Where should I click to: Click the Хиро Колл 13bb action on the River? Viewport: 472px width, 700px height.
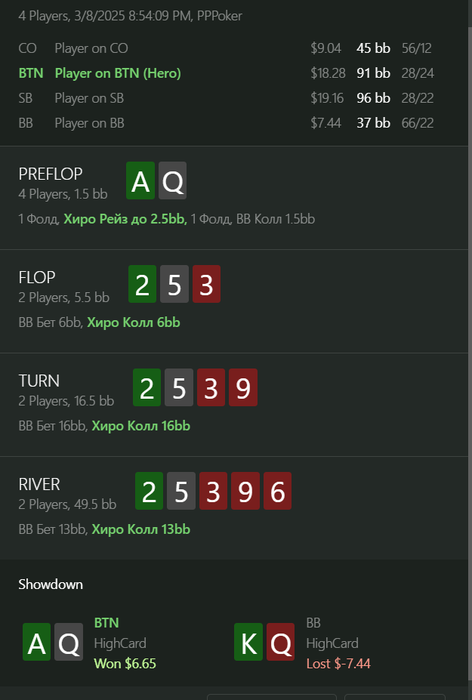[141, 529]
